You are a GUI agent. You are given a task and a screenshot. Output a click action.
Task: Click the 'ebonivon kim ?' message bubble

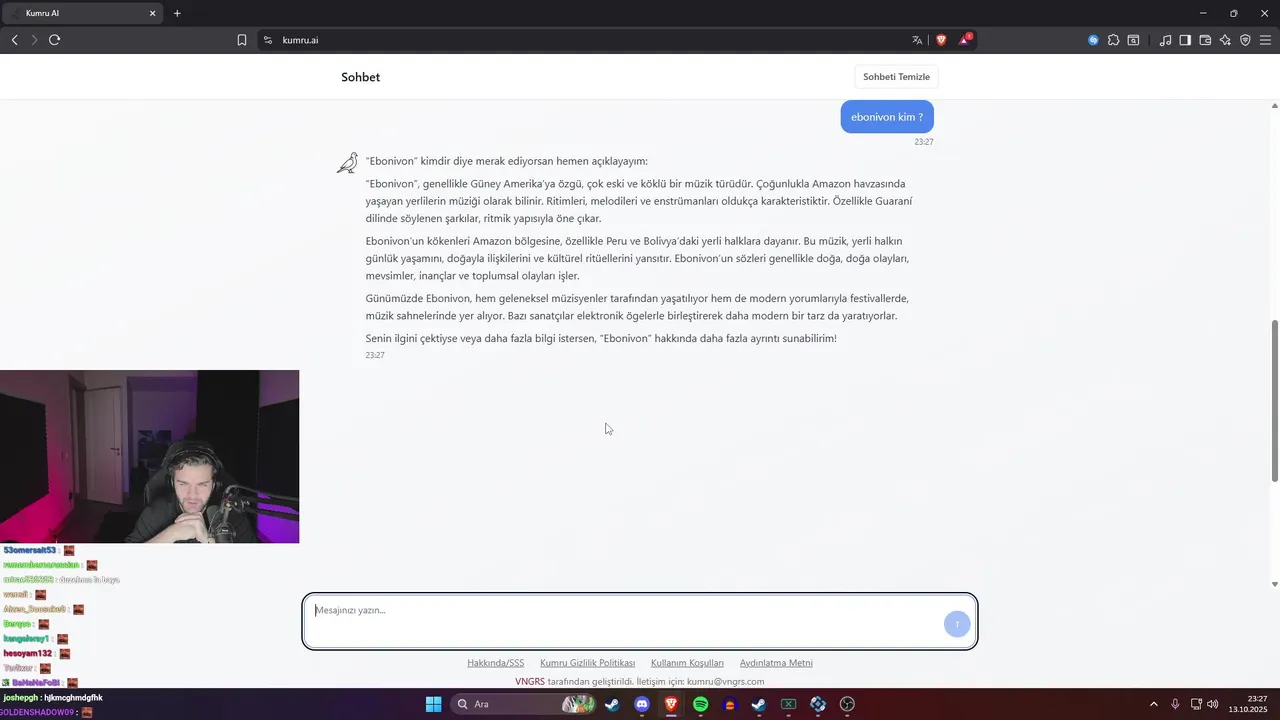[x=887, y=117]
